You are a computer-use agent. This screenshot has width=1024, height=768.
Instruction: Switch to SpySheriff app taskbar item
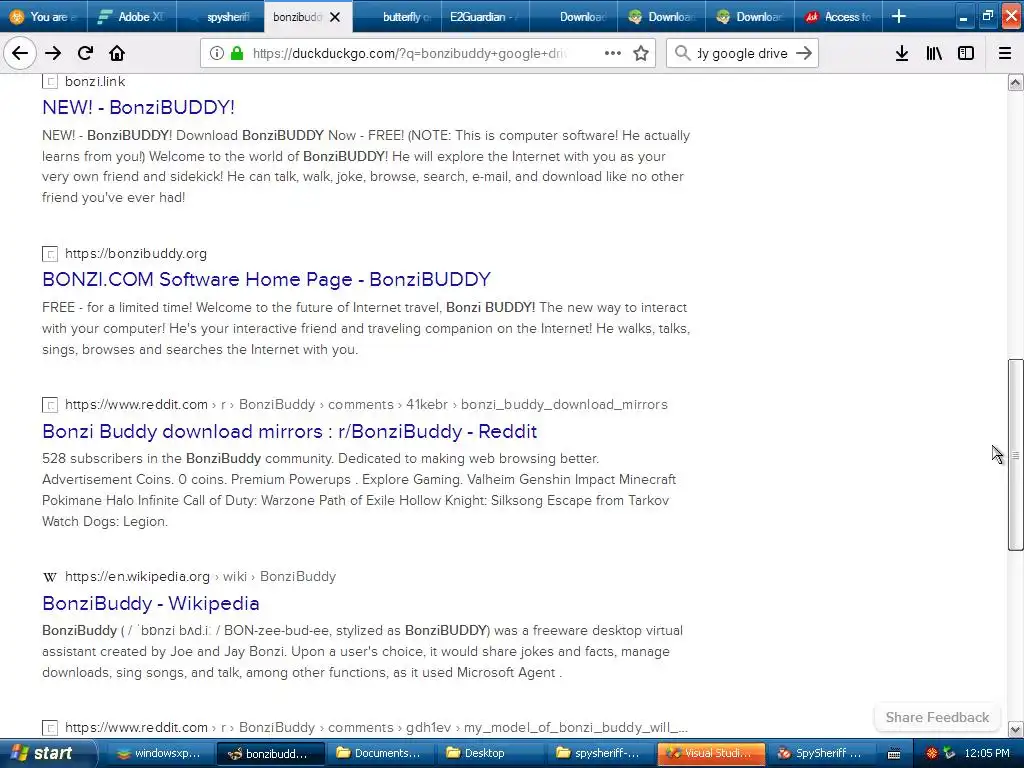pyautogui.click(x=820, y=753)
